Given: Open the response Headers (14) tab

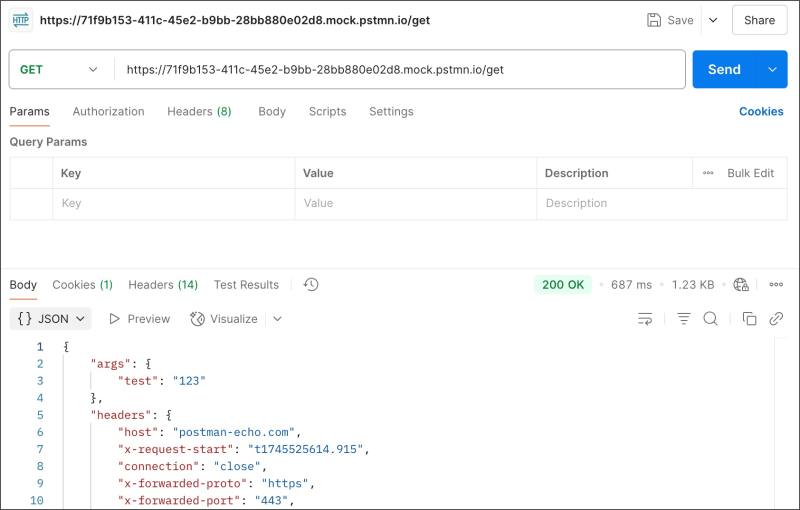Looking at the screenshot, I should pos(163,285).
